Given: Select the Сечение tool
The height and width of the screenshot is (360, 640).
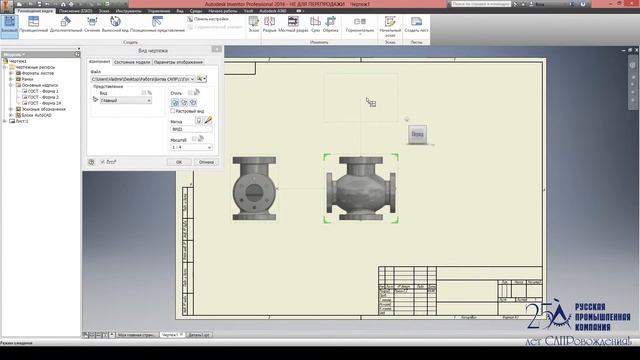Looking at the screenshot, I should pos(92,24).
